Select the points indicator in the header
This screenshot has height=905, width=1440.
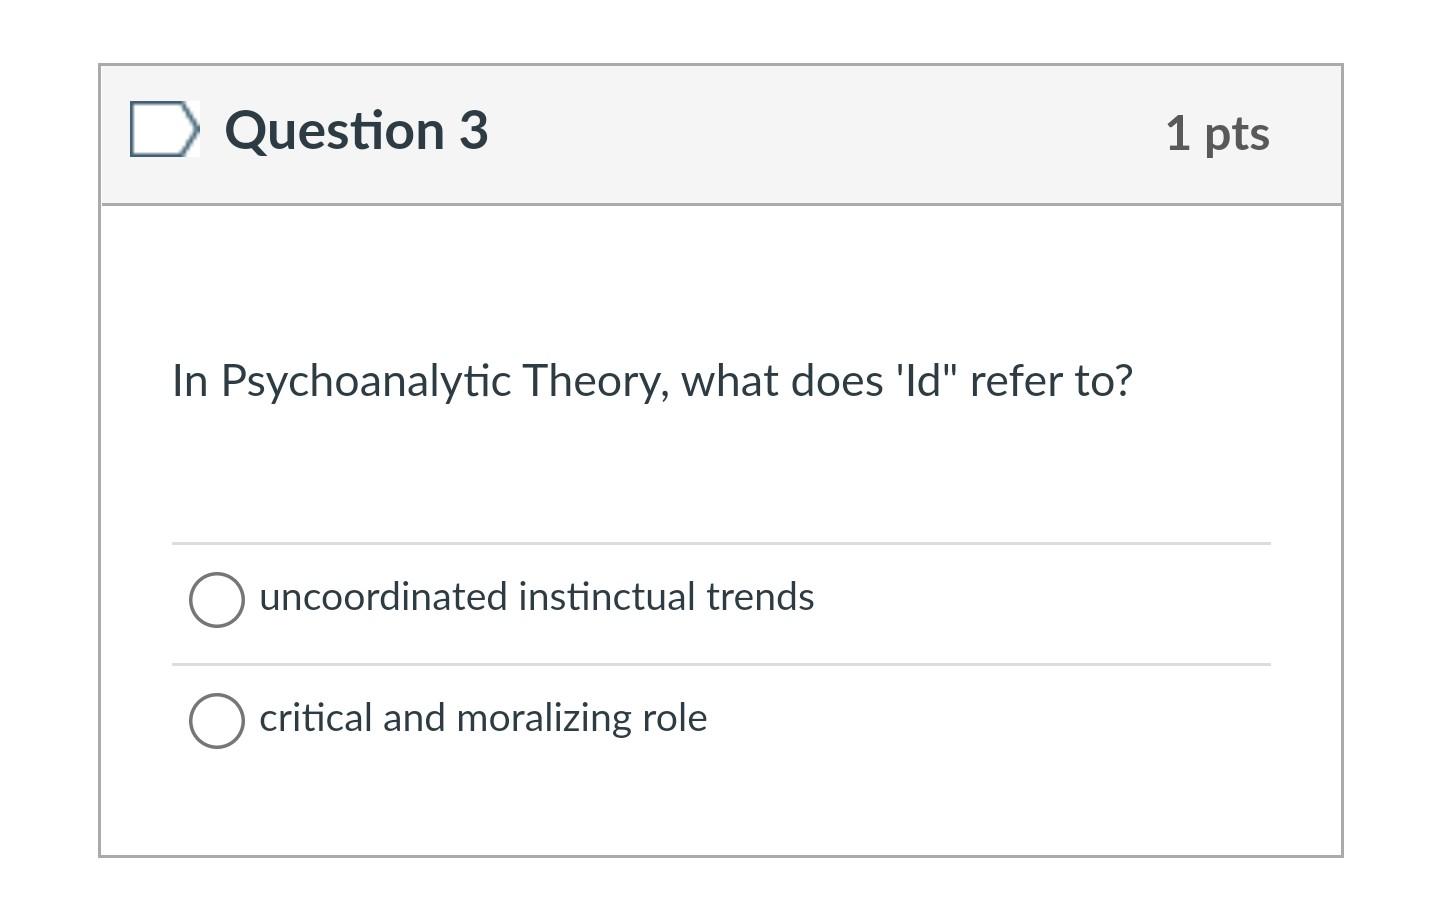pos(1218,133)
